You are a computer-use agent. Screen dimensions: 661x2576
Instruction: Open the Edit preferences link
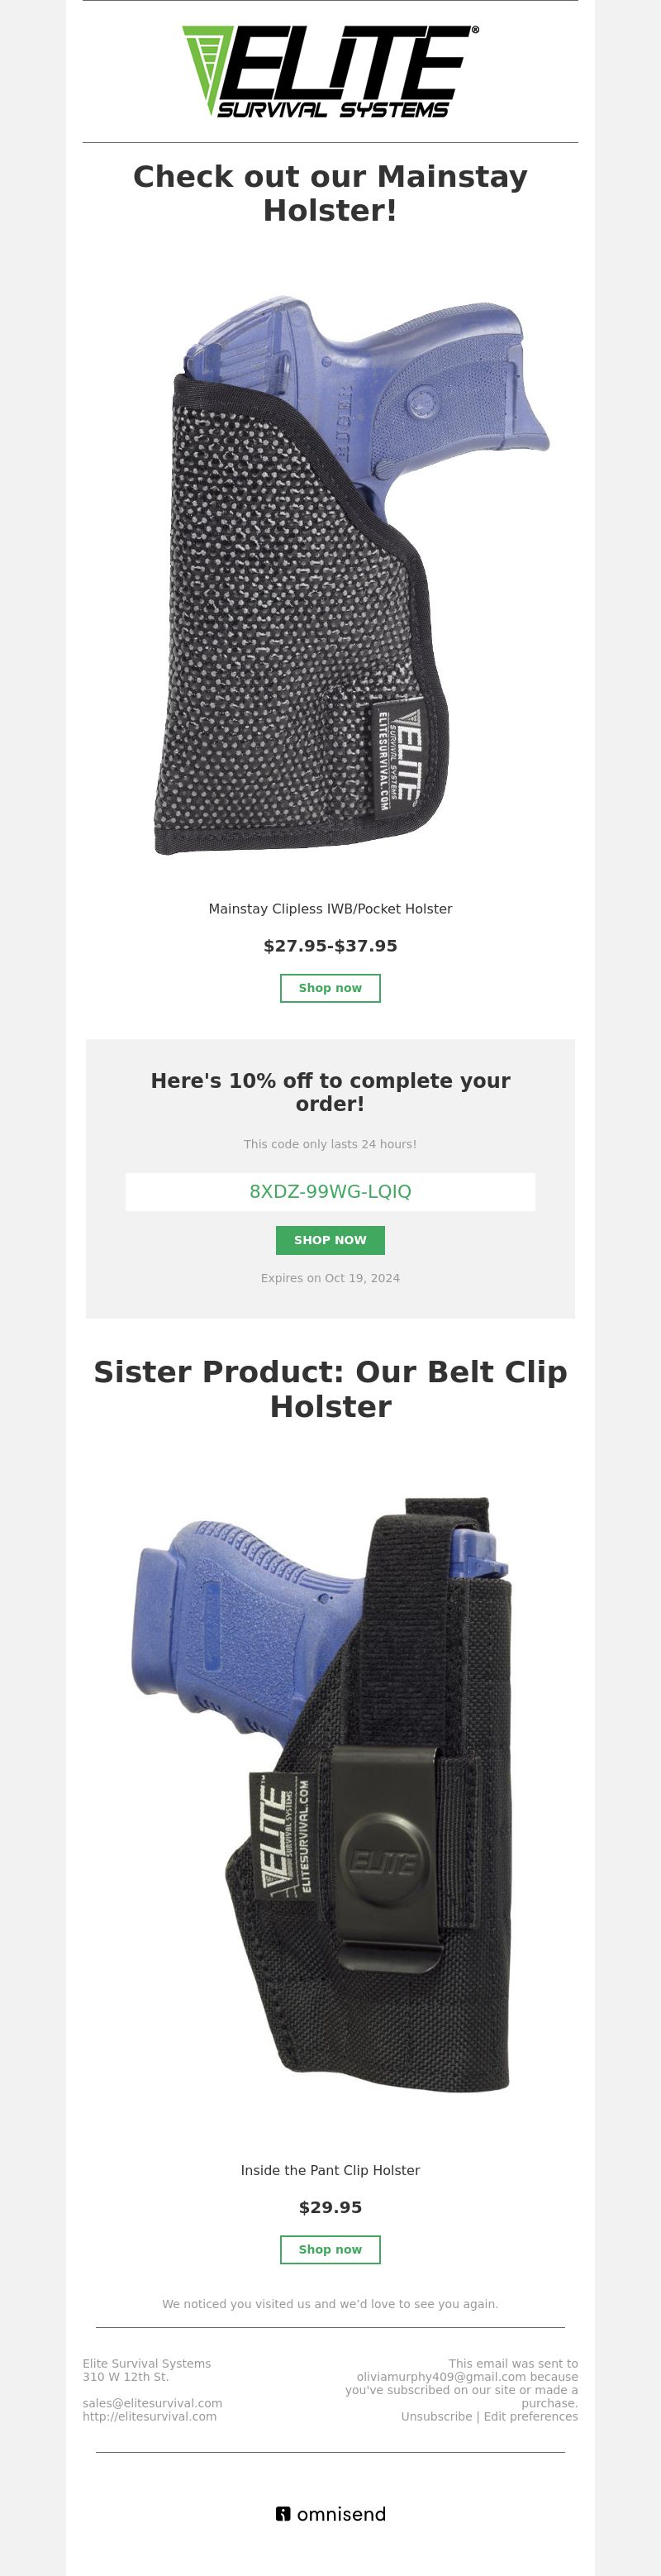[531, 2416]
